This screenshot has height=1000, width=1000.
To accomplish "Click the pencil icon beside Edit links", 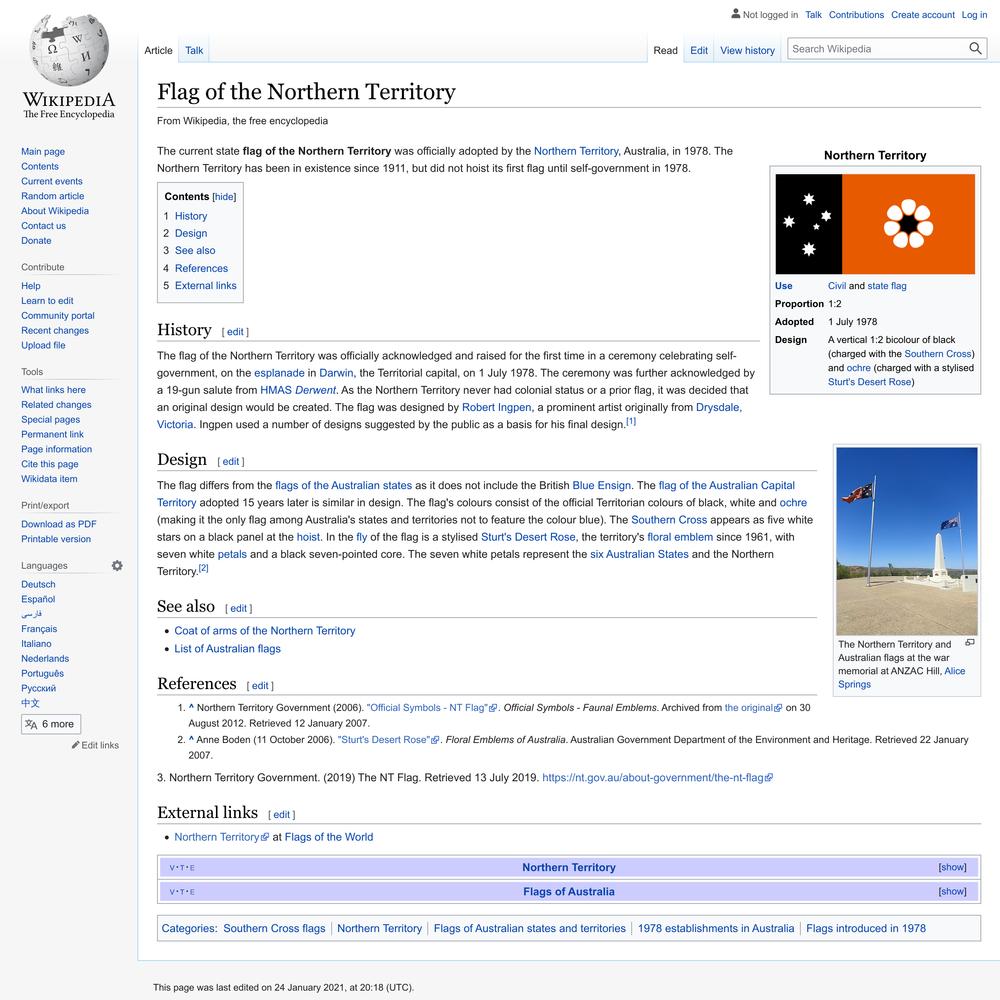I will tap(75, 745).
